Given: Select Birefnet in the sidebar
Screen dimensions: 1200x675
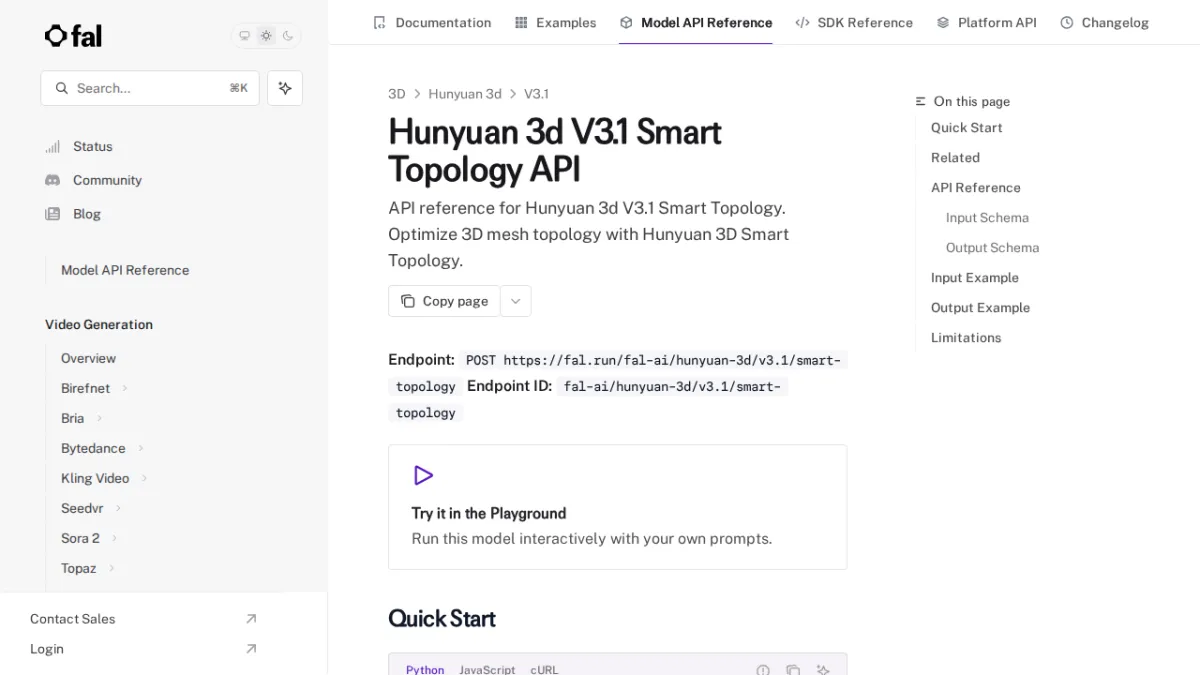Looking at the screenshot, I should click(85, 388).
